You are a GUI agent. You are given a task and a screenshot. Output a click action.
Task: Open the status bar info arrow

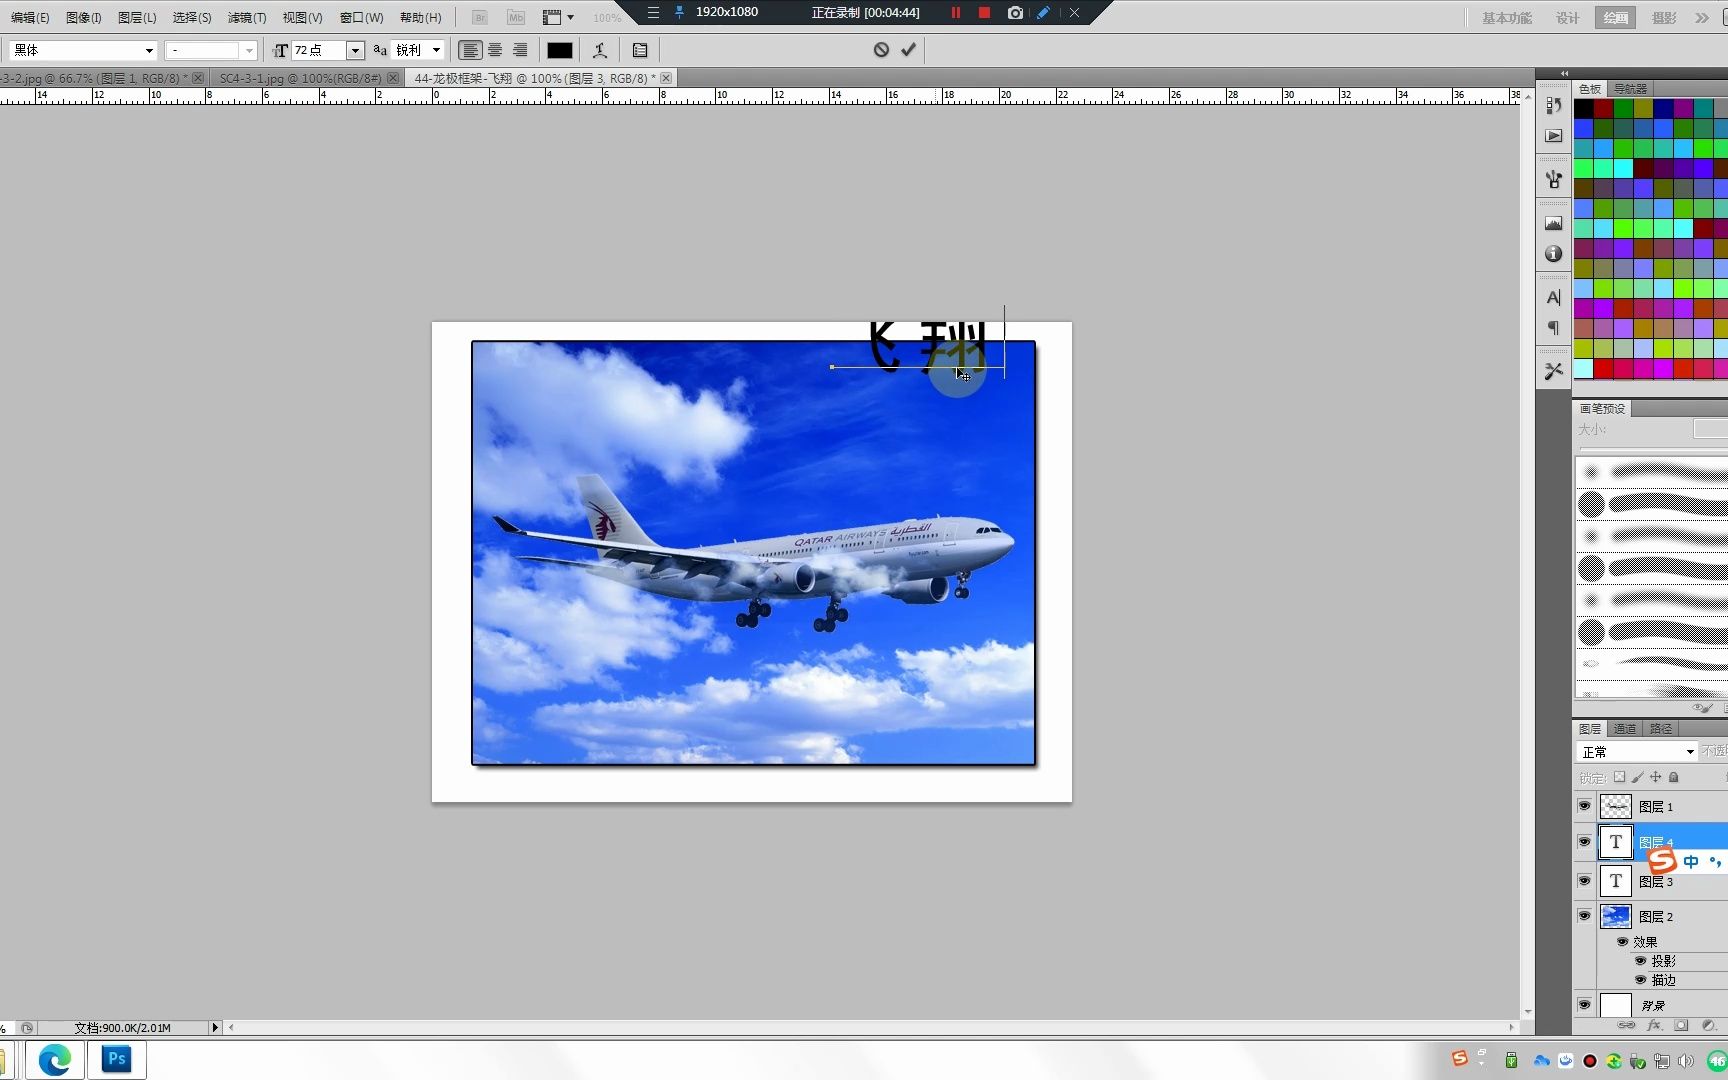[x=215, y=1027]
